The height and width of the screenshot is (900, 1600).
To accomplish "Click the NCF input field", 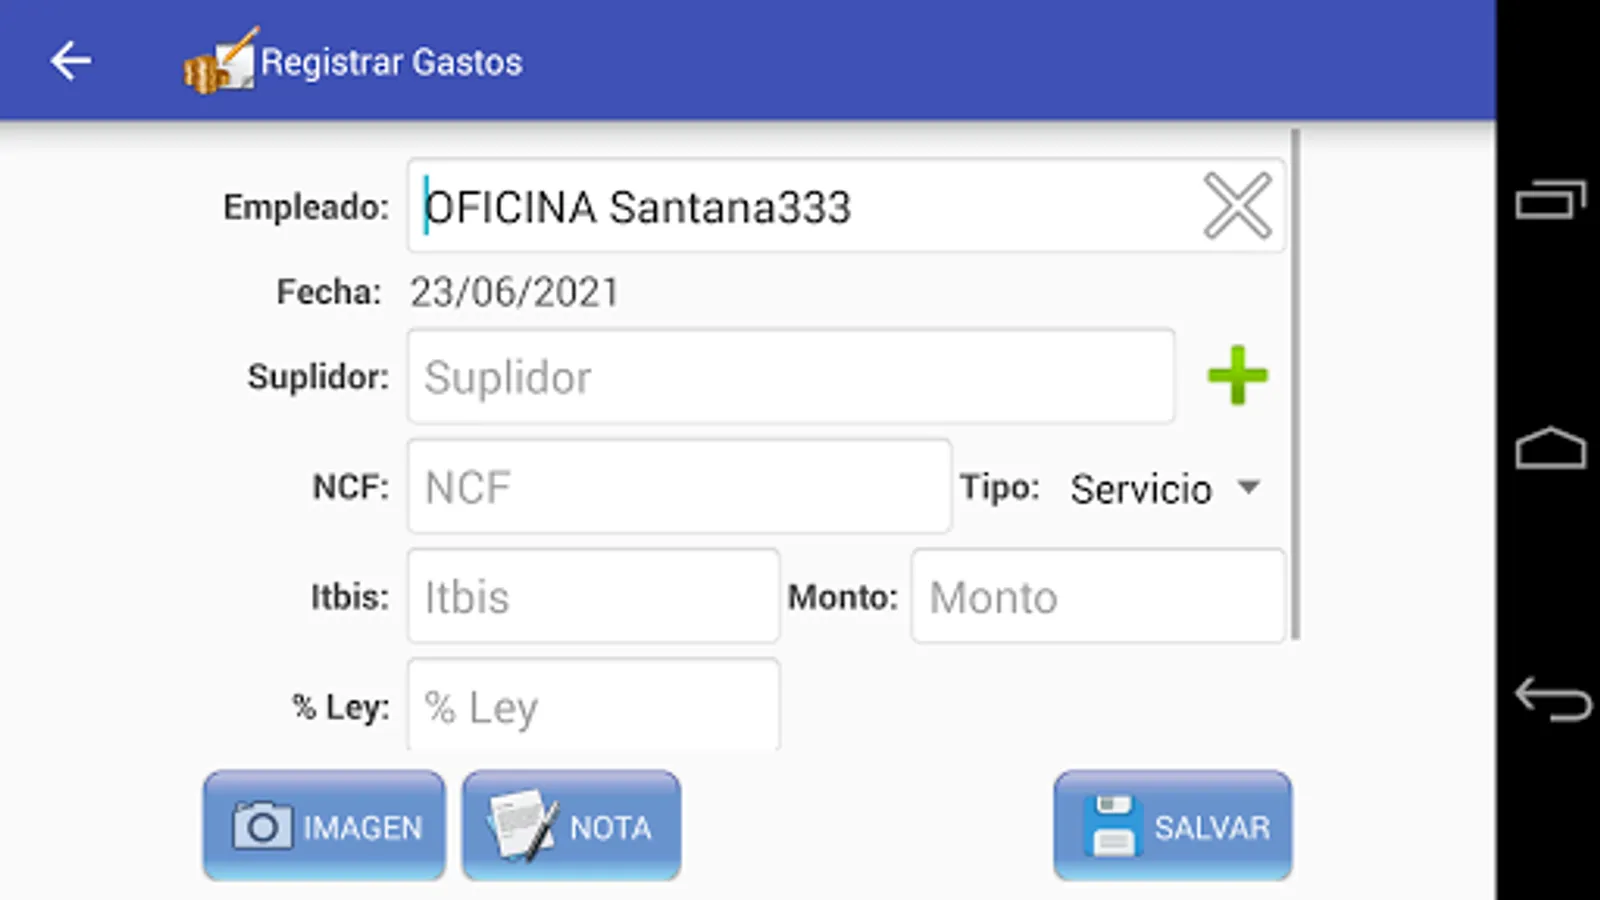I will point(678,487).
